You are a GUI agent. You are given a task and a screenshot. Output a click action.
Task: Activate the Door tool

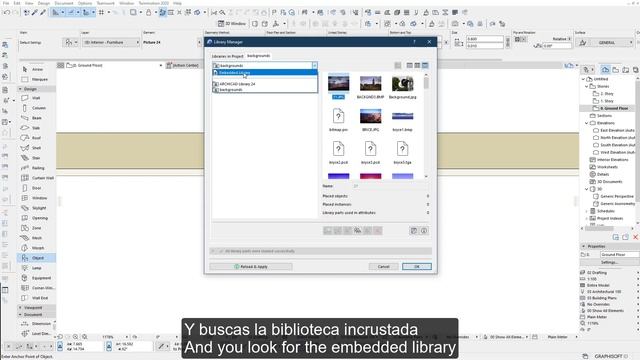click(x=37, y=188)
